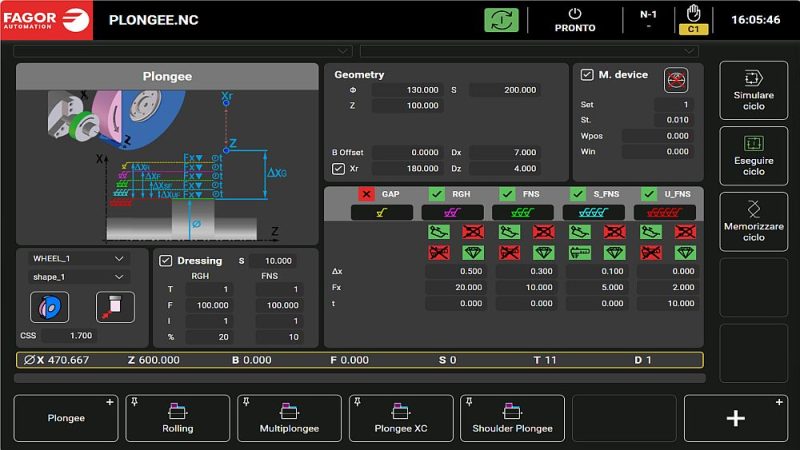Toggle the green diamond icon under RGH
Image resolution: width=800 pixels, height=450 pixels.
tap(473, 253)
